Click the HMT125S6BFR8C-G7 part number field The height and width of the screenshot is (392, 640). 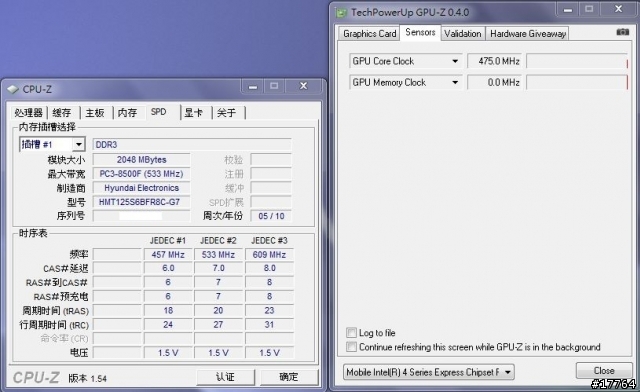(141, 202)
